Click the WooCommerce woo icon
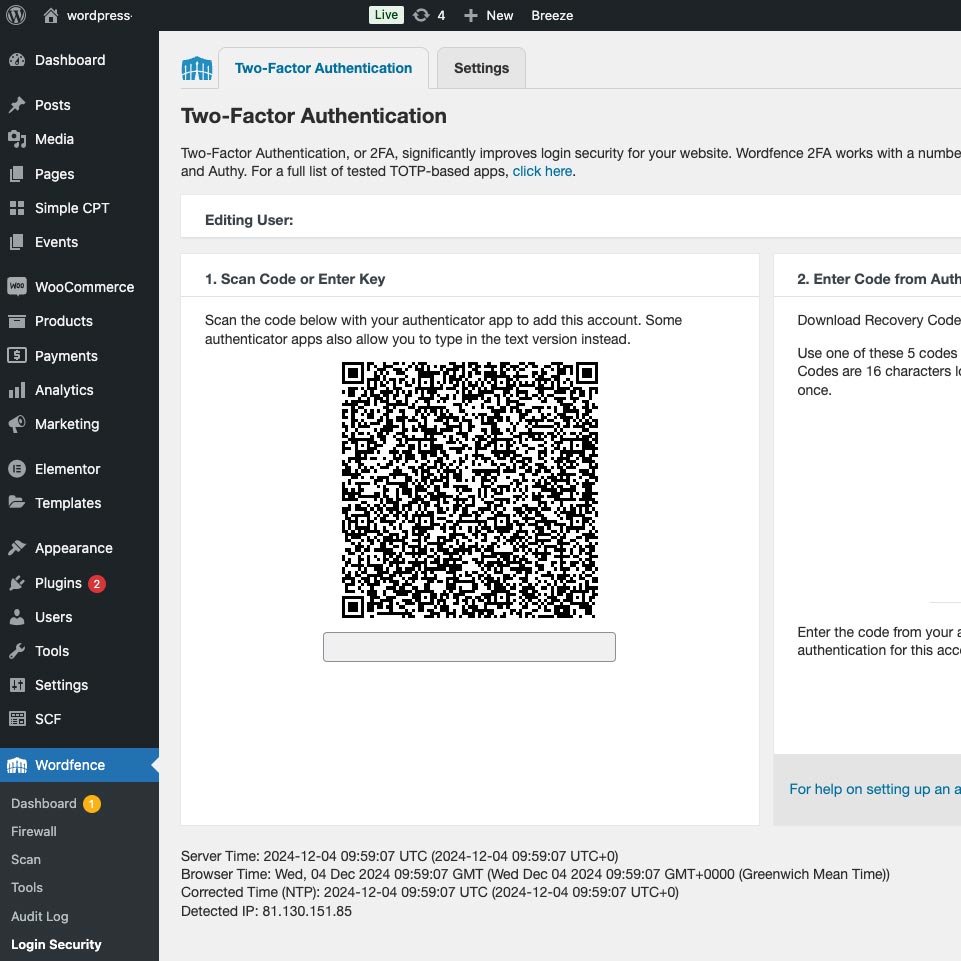Screen dimensions: 961x961 tap(17, 286)
